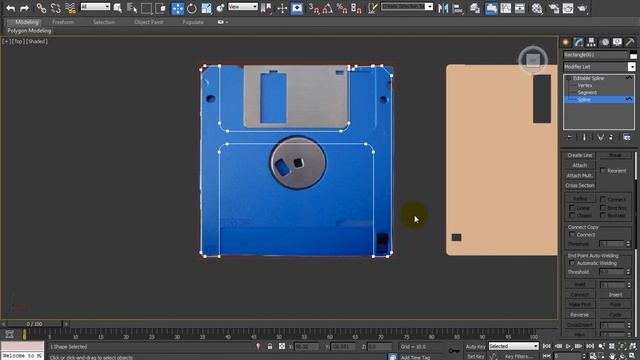The width and height of the screenshot is (640, 360).
Task: Toggle Window/Crossing selection icon
Action: pos(160,8)
